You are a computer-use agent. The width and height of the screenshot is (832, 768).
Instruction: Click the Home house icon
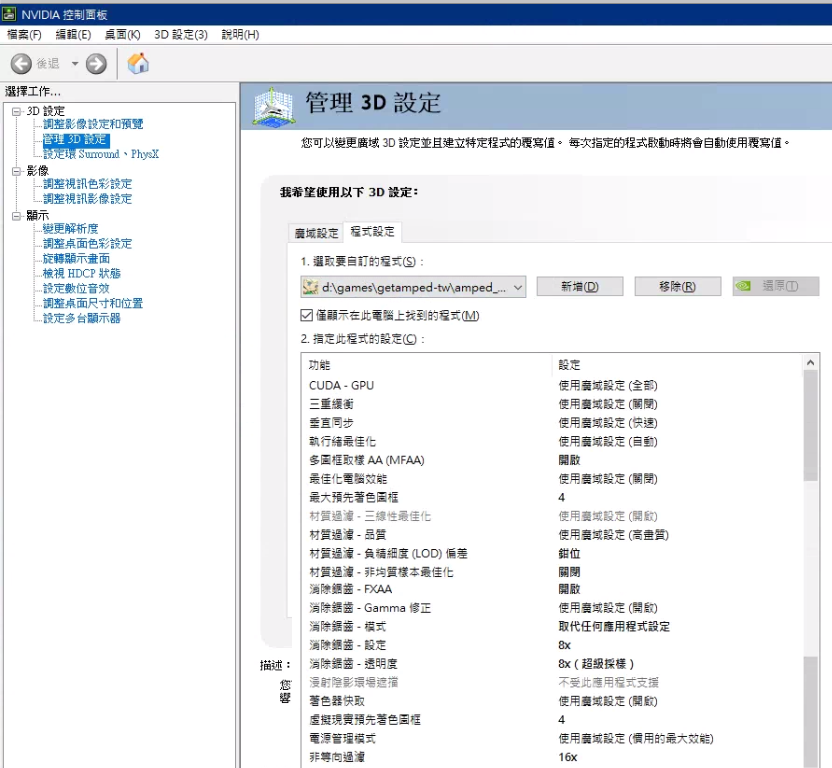[x=138, y=63]
